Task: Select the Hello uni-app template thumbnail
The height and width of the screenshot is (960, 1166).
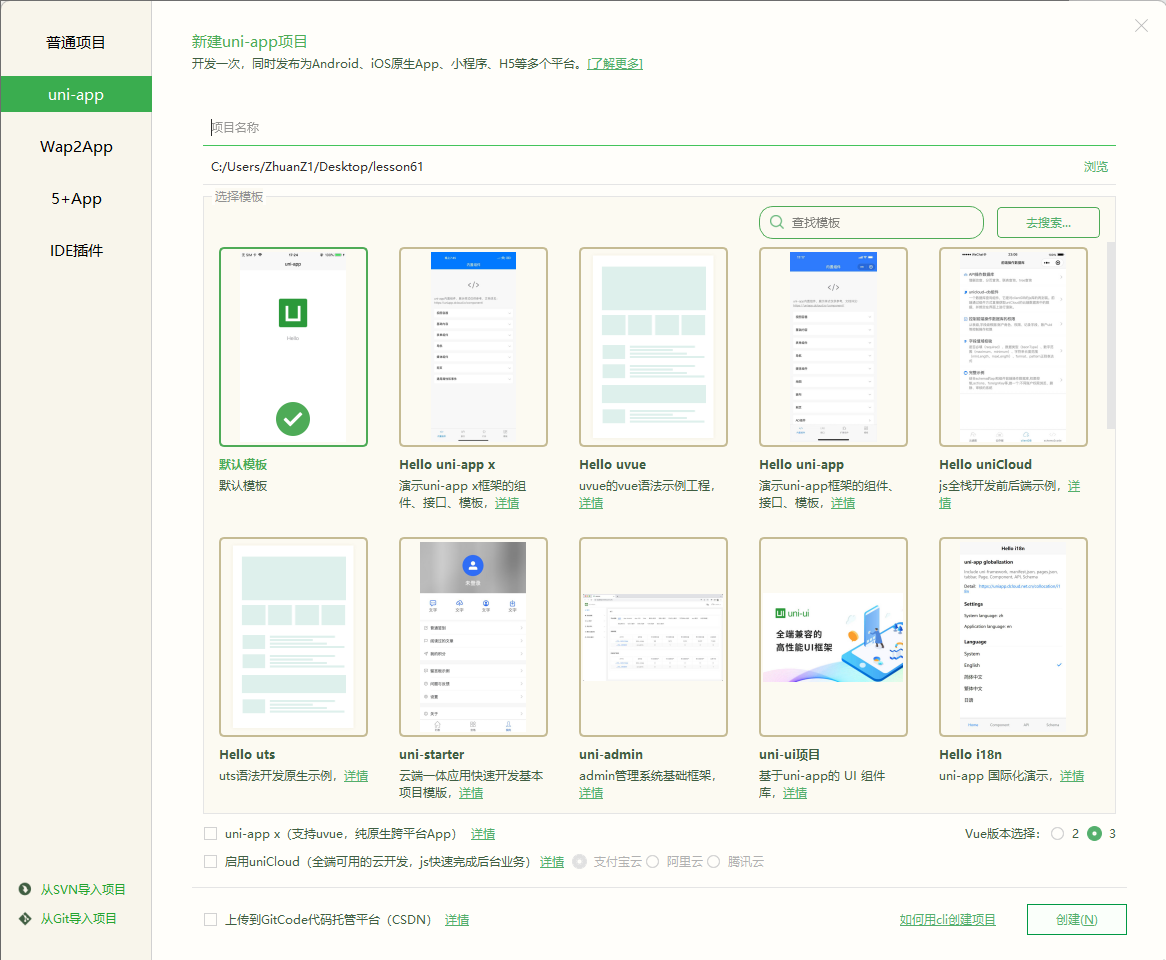Action: click(833, 347)
